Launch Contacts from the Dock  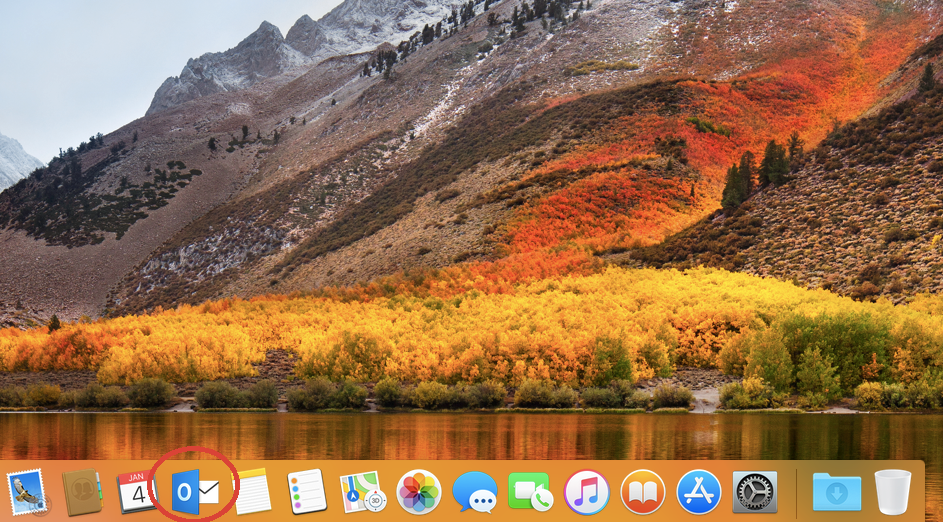point(82,492)
